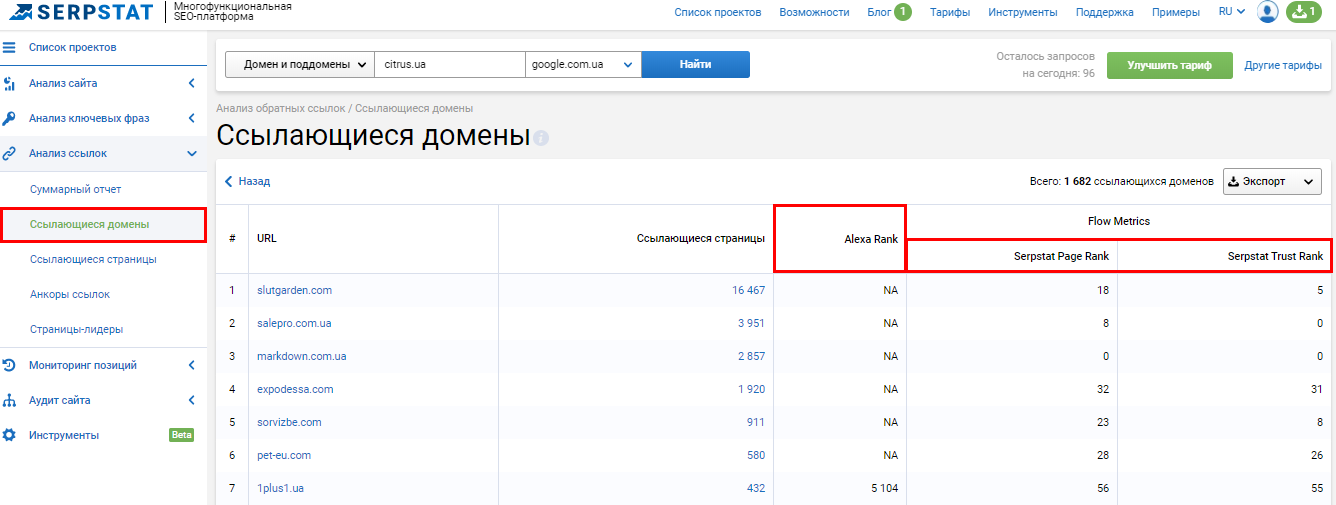
Task: Open Страницы-лидеры in the sidebar
Action: (76, 329)
